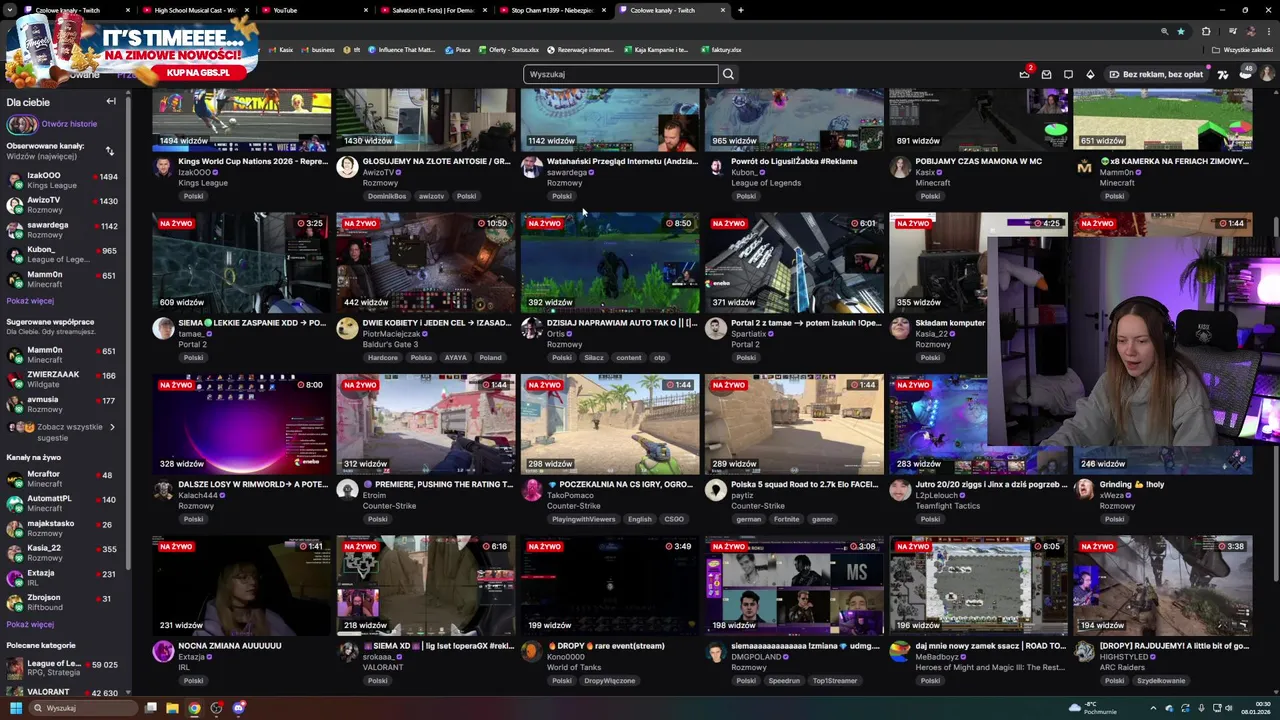
Task: Collapse the Dla ciebie sidebar
Action: (111, 101)
